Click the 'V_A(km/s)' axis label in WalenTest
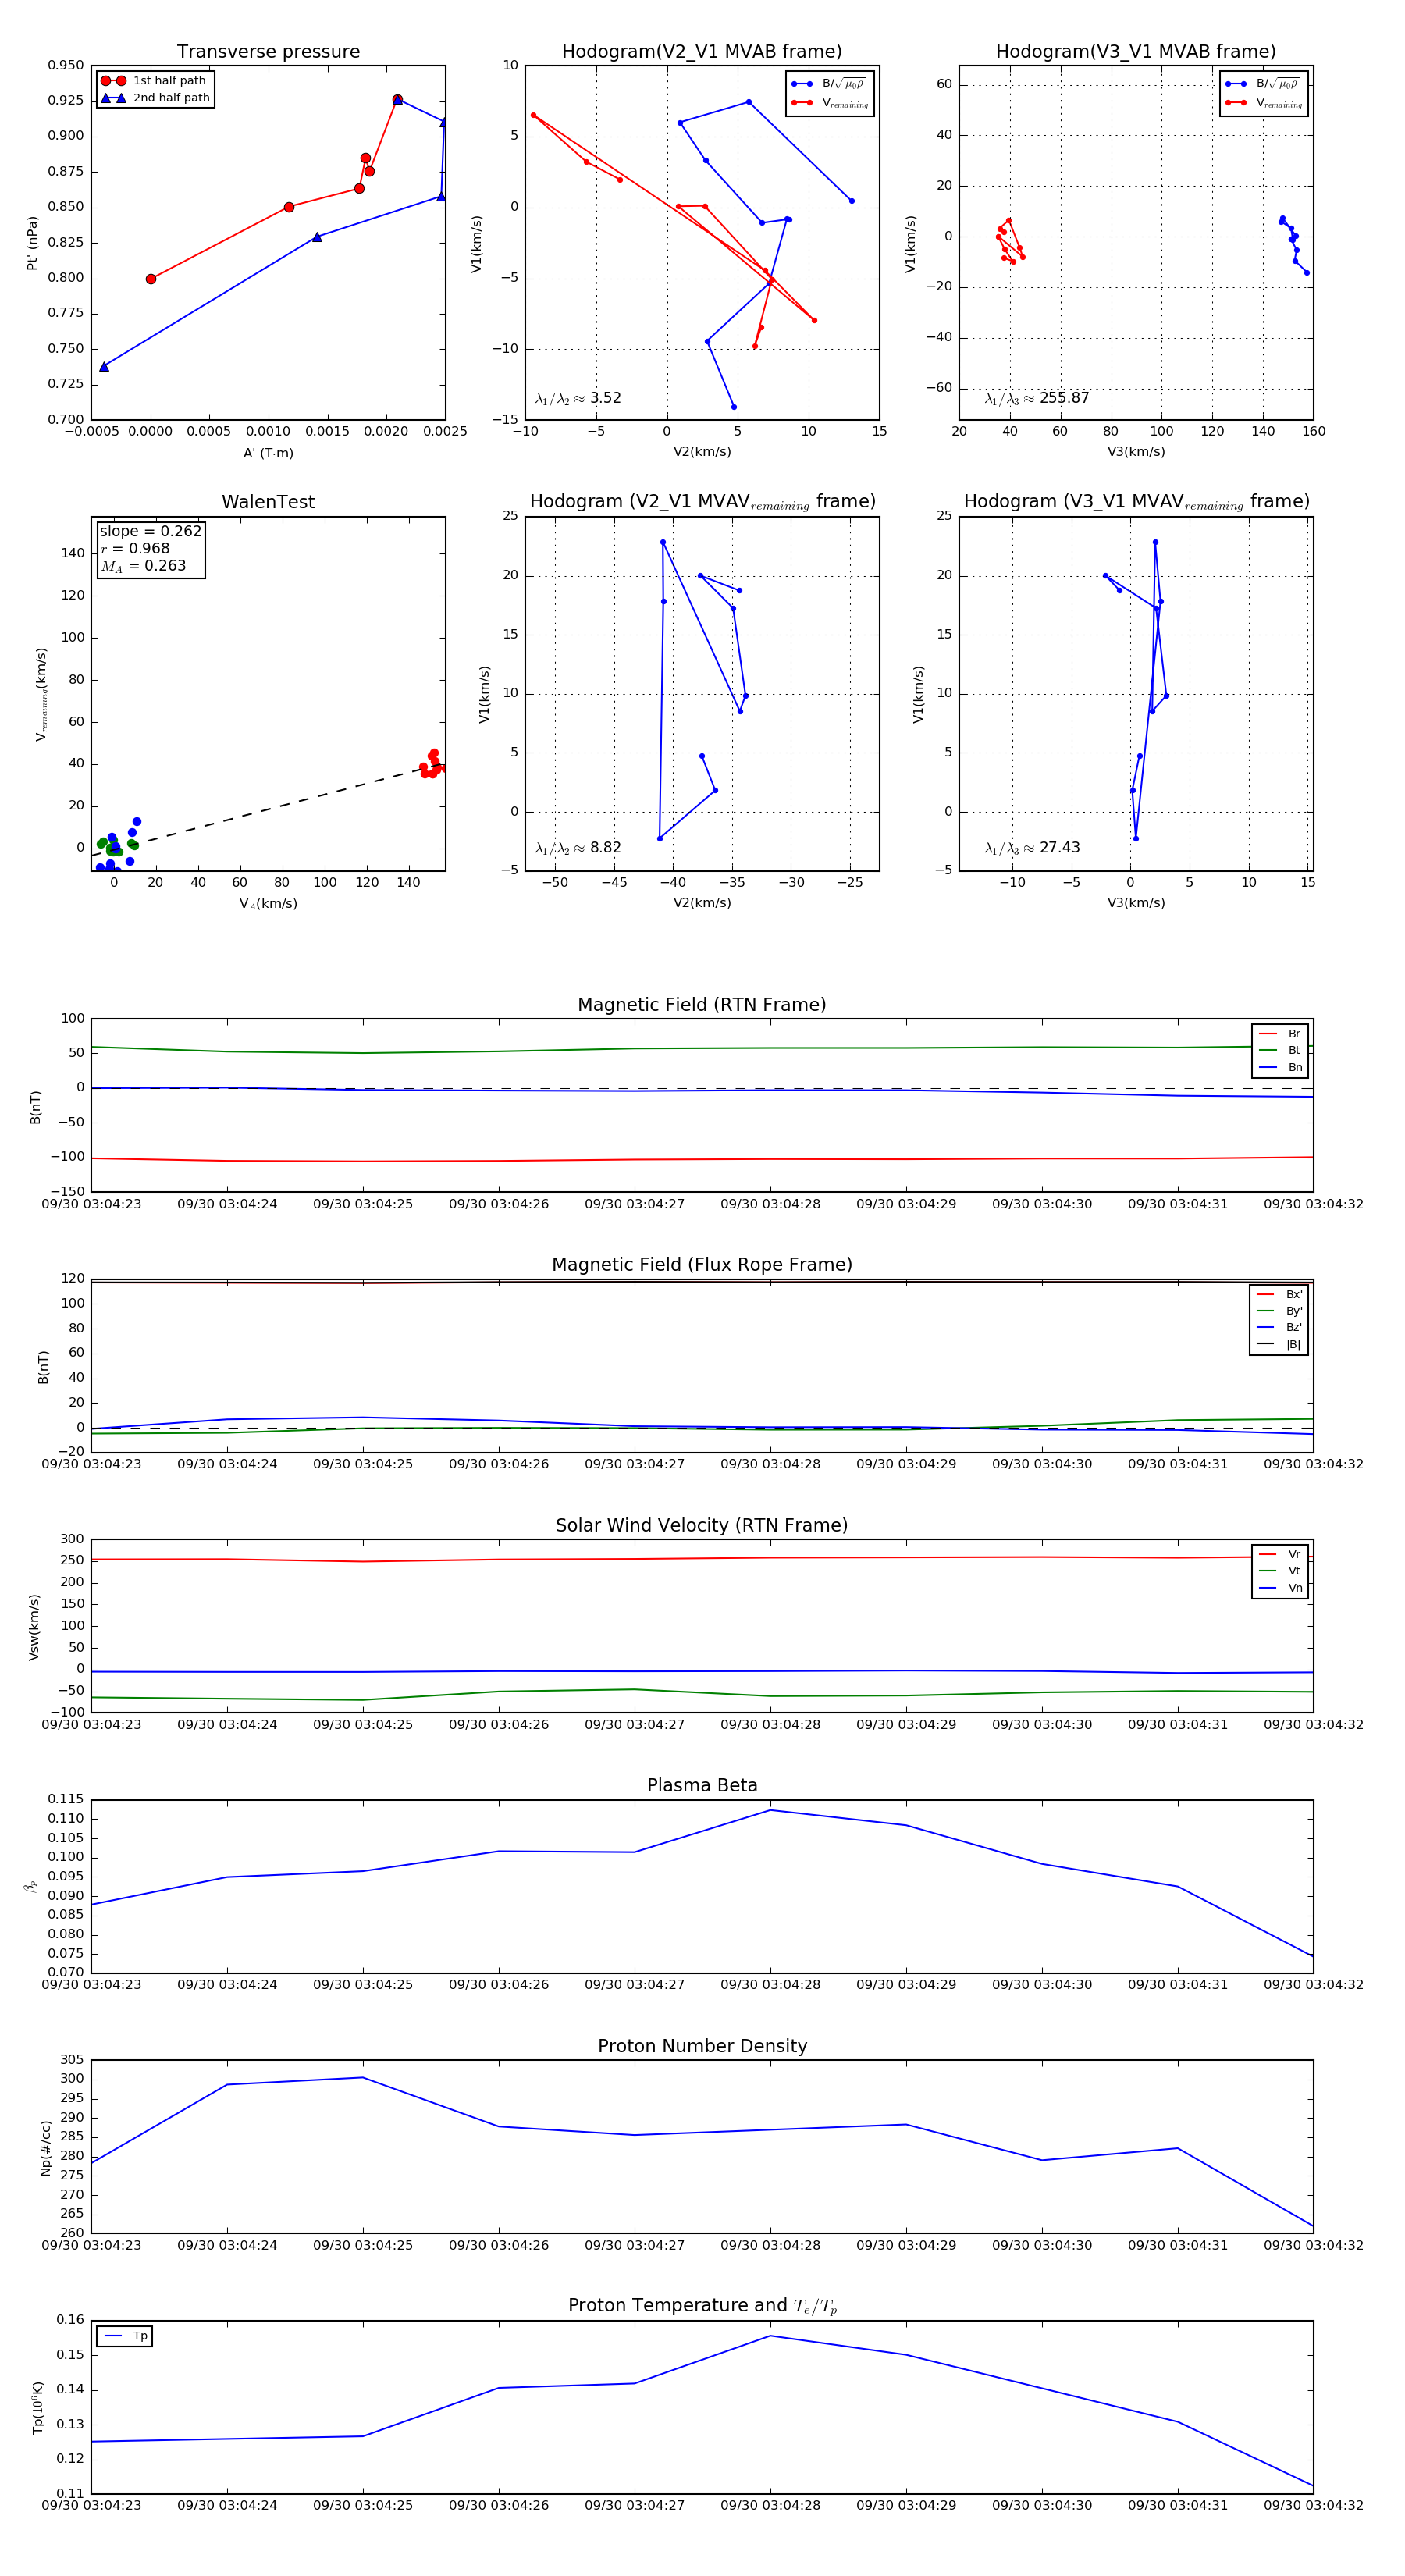Viewport: 1405px width, 2576px height. 268,904
